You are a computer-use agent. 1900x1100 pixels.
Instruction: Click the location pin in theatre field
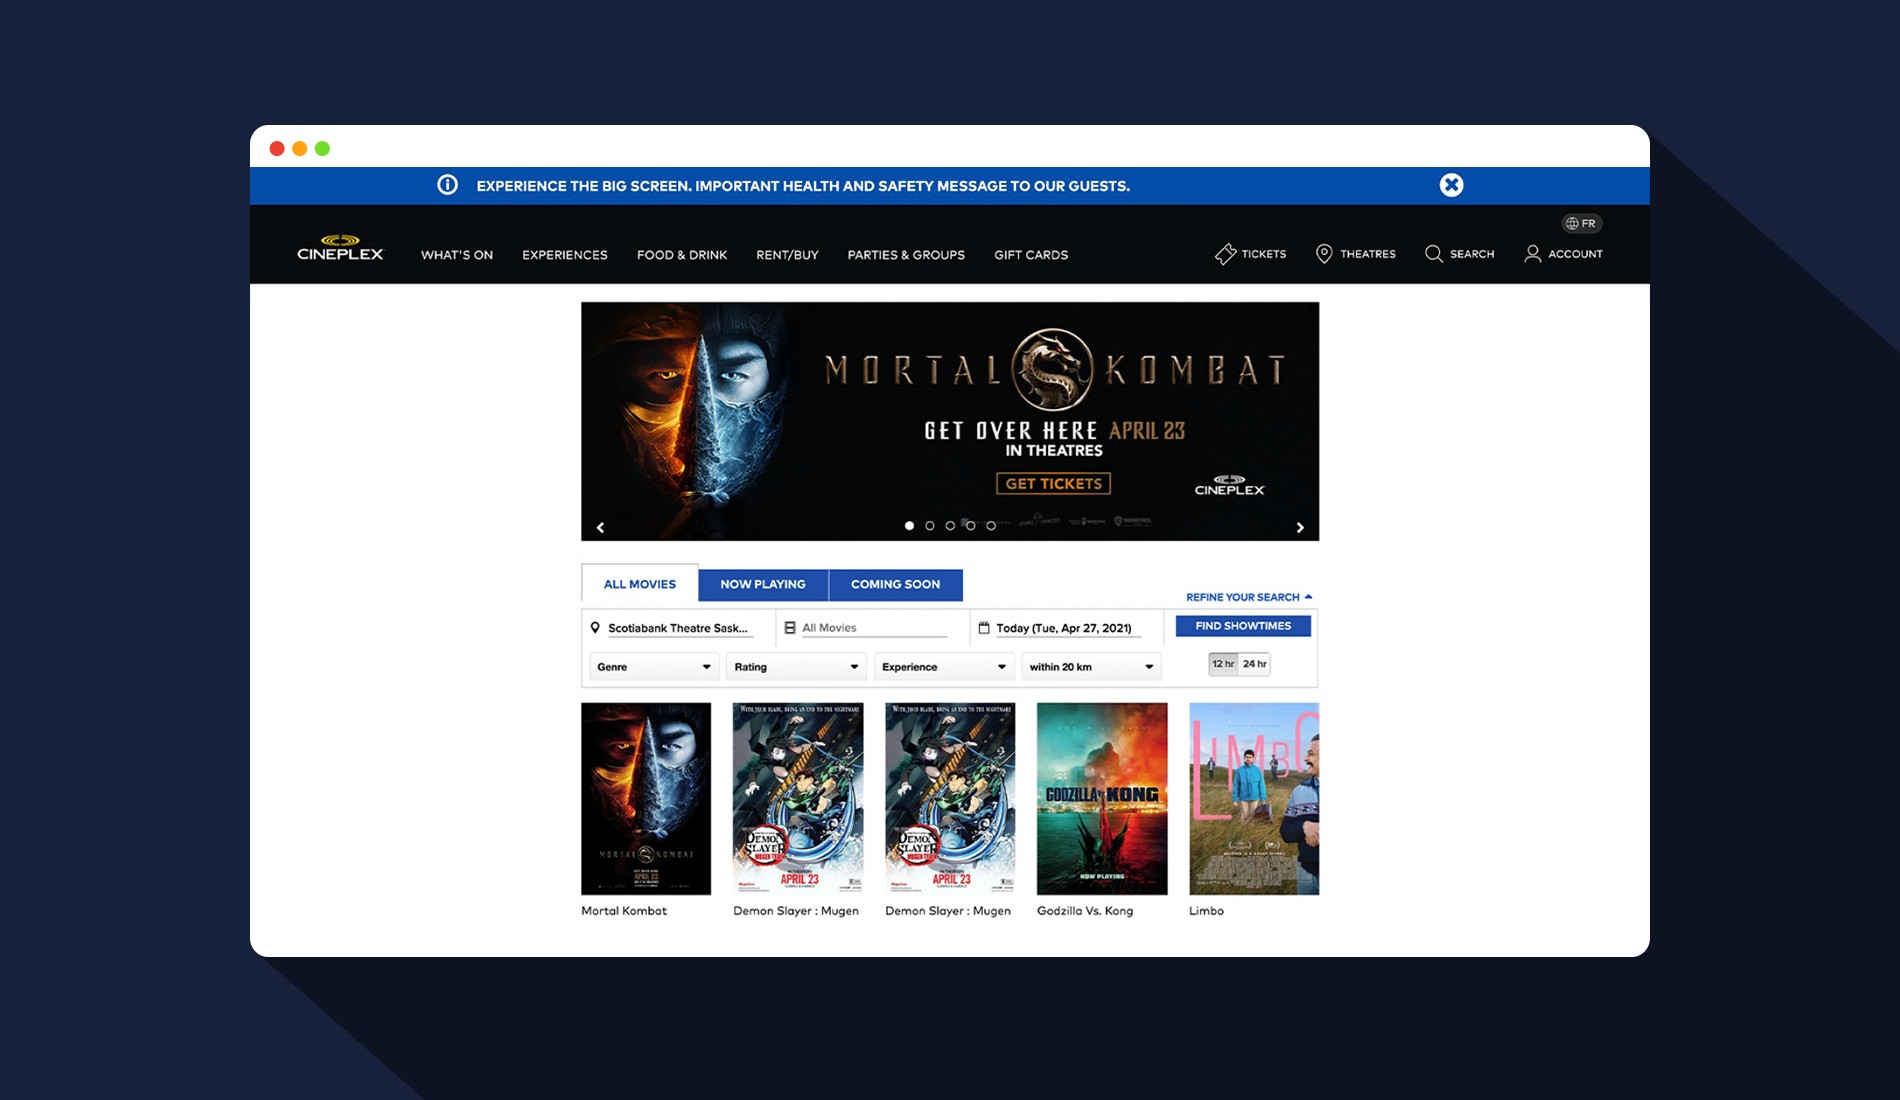[595, 628]
